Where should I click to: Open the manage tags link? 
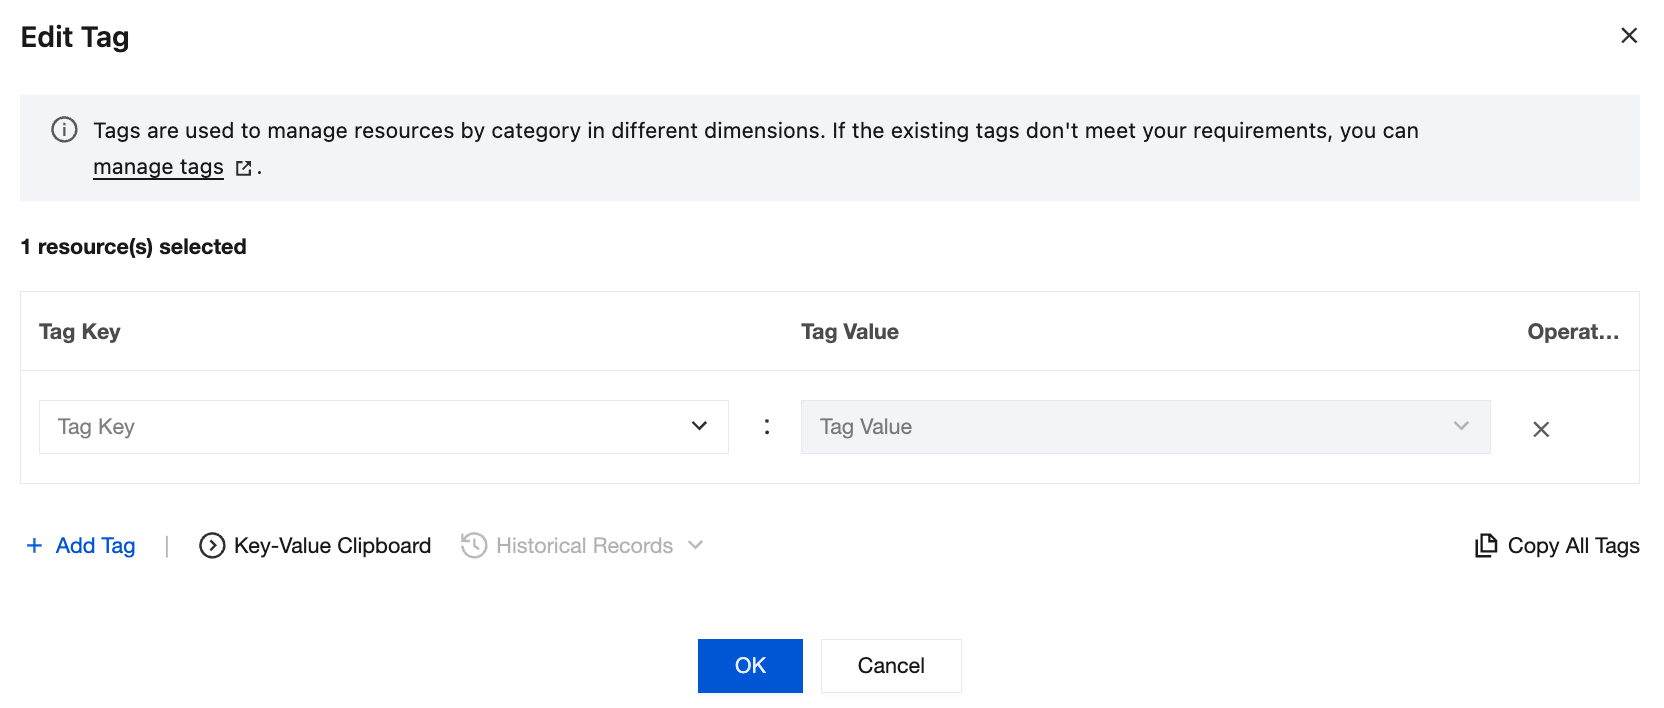point(158,167)
